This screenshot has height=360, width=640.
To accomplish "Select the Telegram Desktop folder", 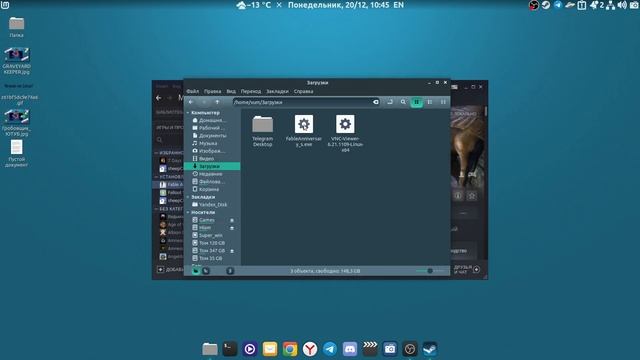I will point(262,131).
